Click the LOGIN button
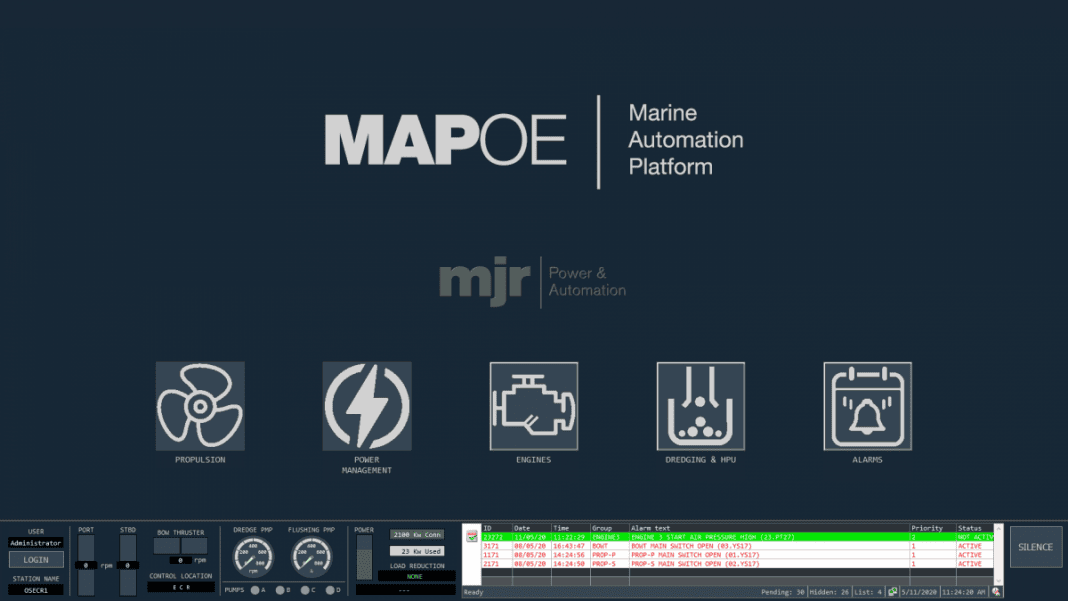Screen dimensions: 1068x601 36,559
